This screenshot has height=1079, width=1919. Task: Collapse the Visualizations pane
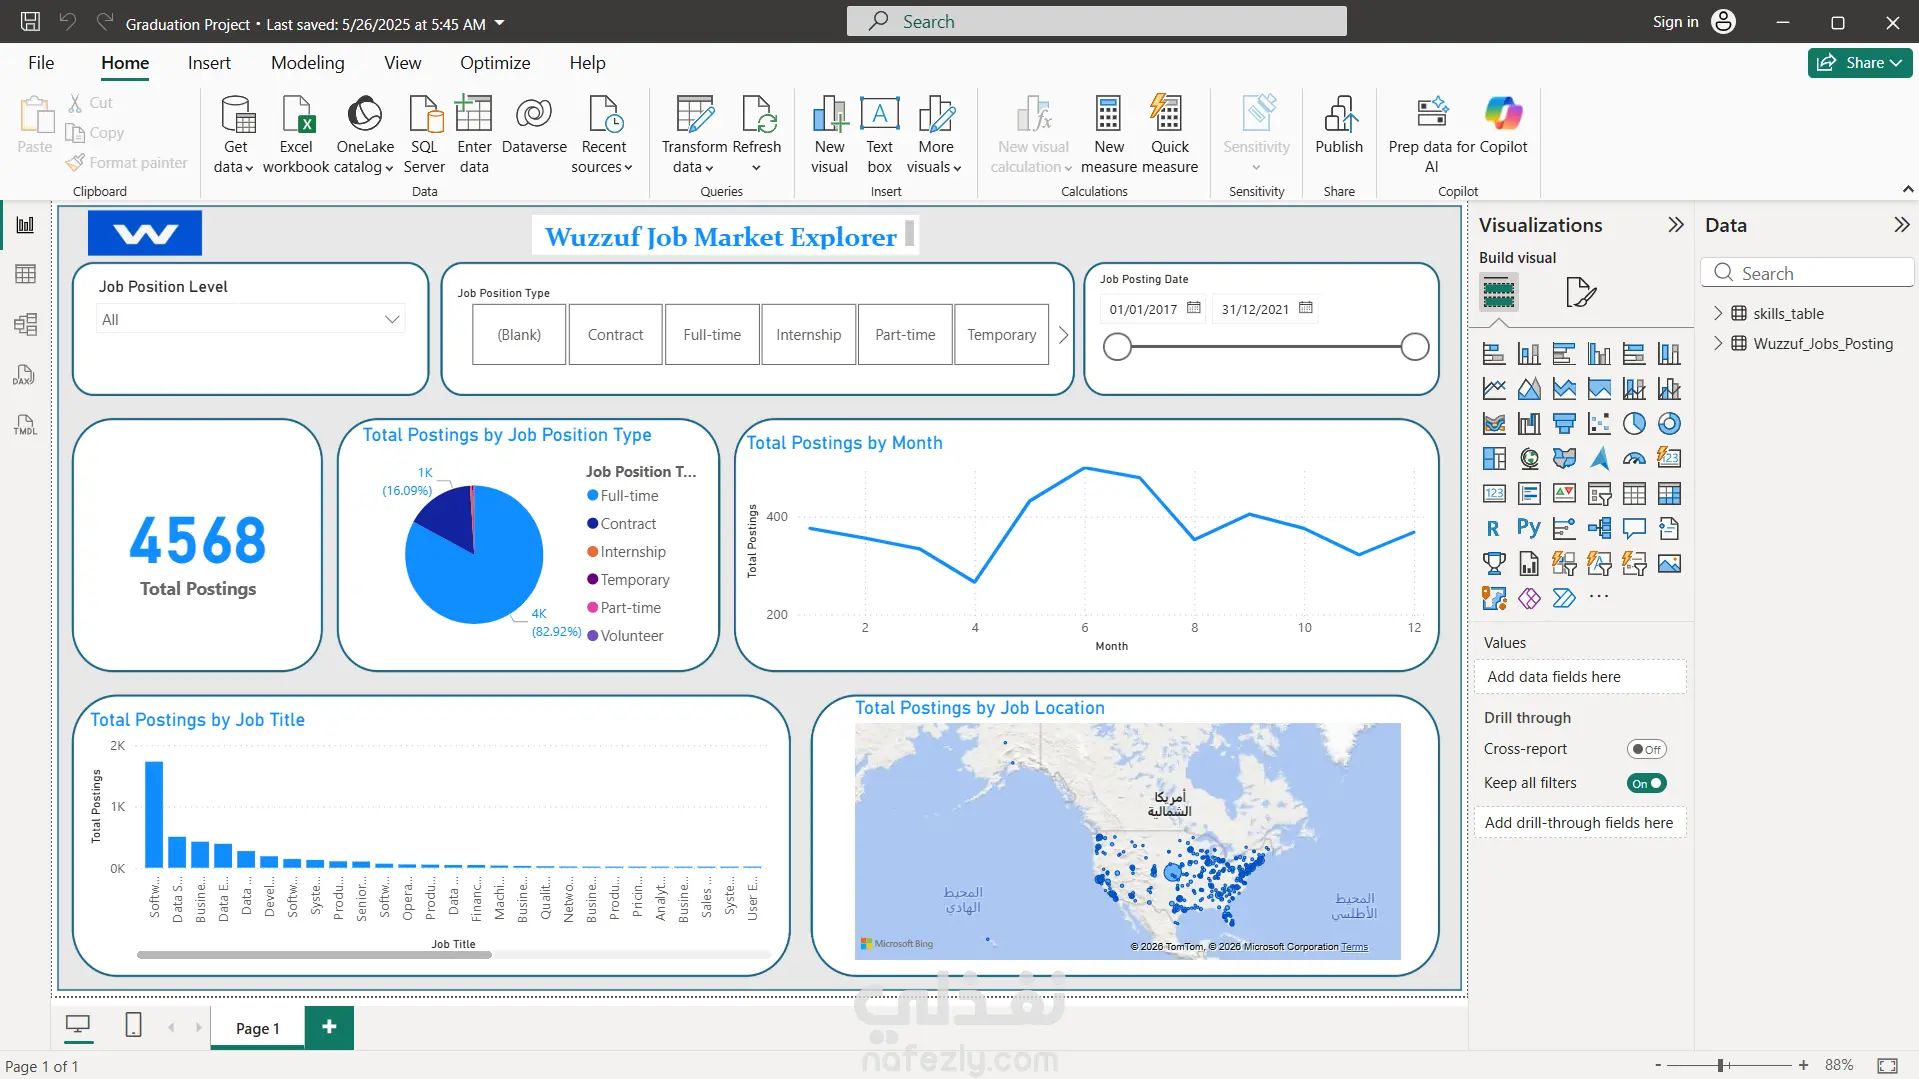(1676, 225)
